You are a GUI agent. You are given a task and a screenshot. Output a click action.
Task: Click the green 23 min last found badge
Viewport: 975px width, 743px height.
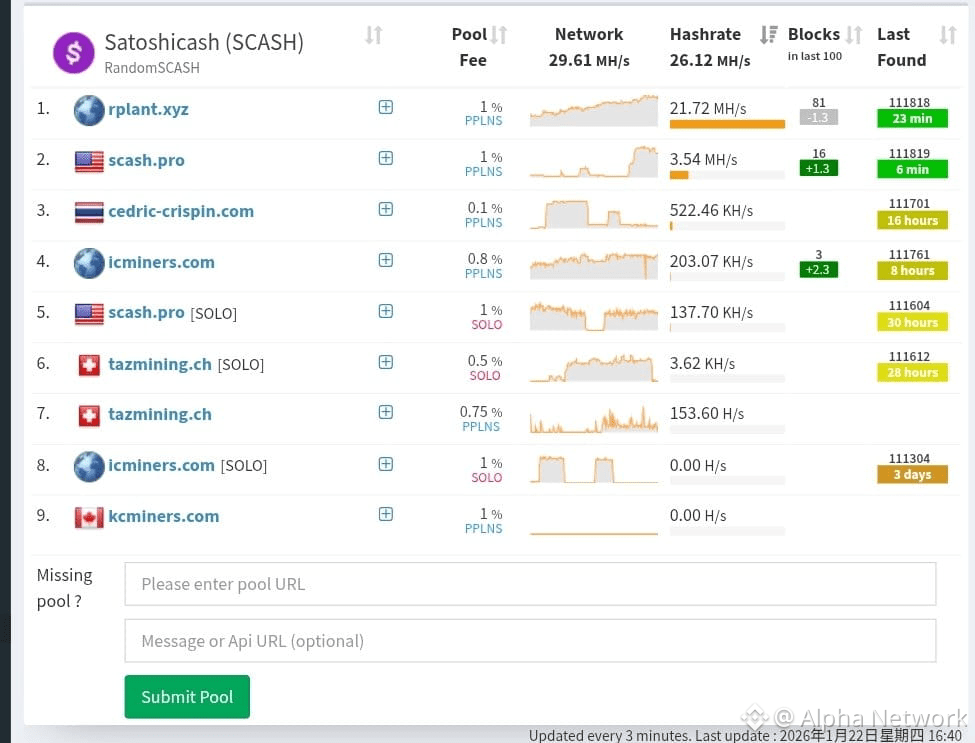(x=912, y=118)
